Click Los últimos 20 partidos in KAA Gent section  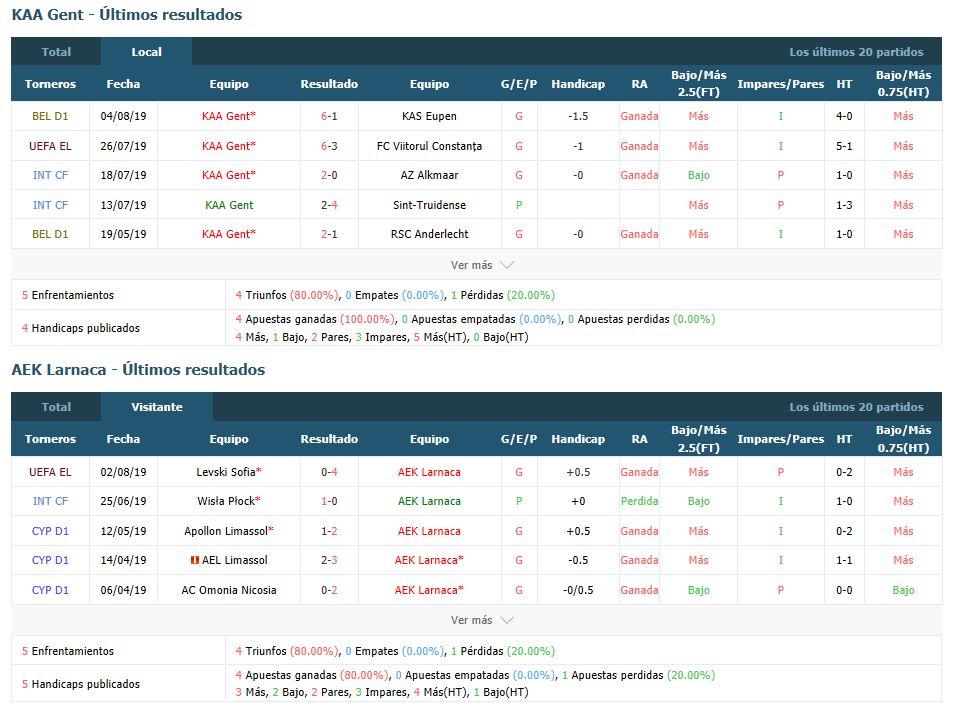click(x=856, y=52)
